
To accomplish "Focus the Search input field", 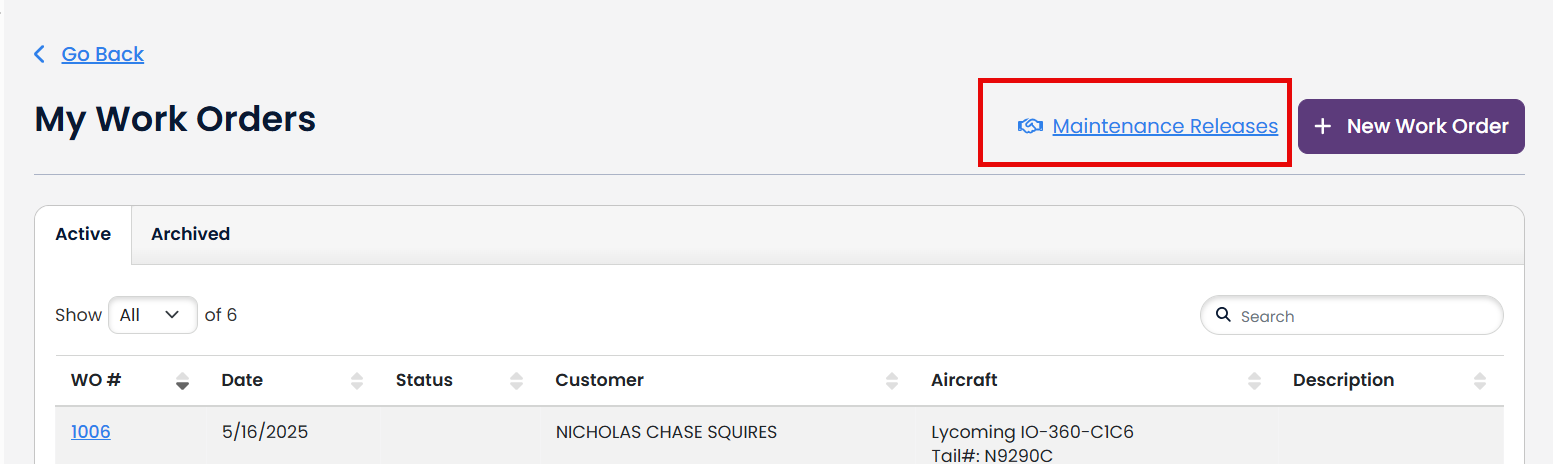I will point(1352,315).
